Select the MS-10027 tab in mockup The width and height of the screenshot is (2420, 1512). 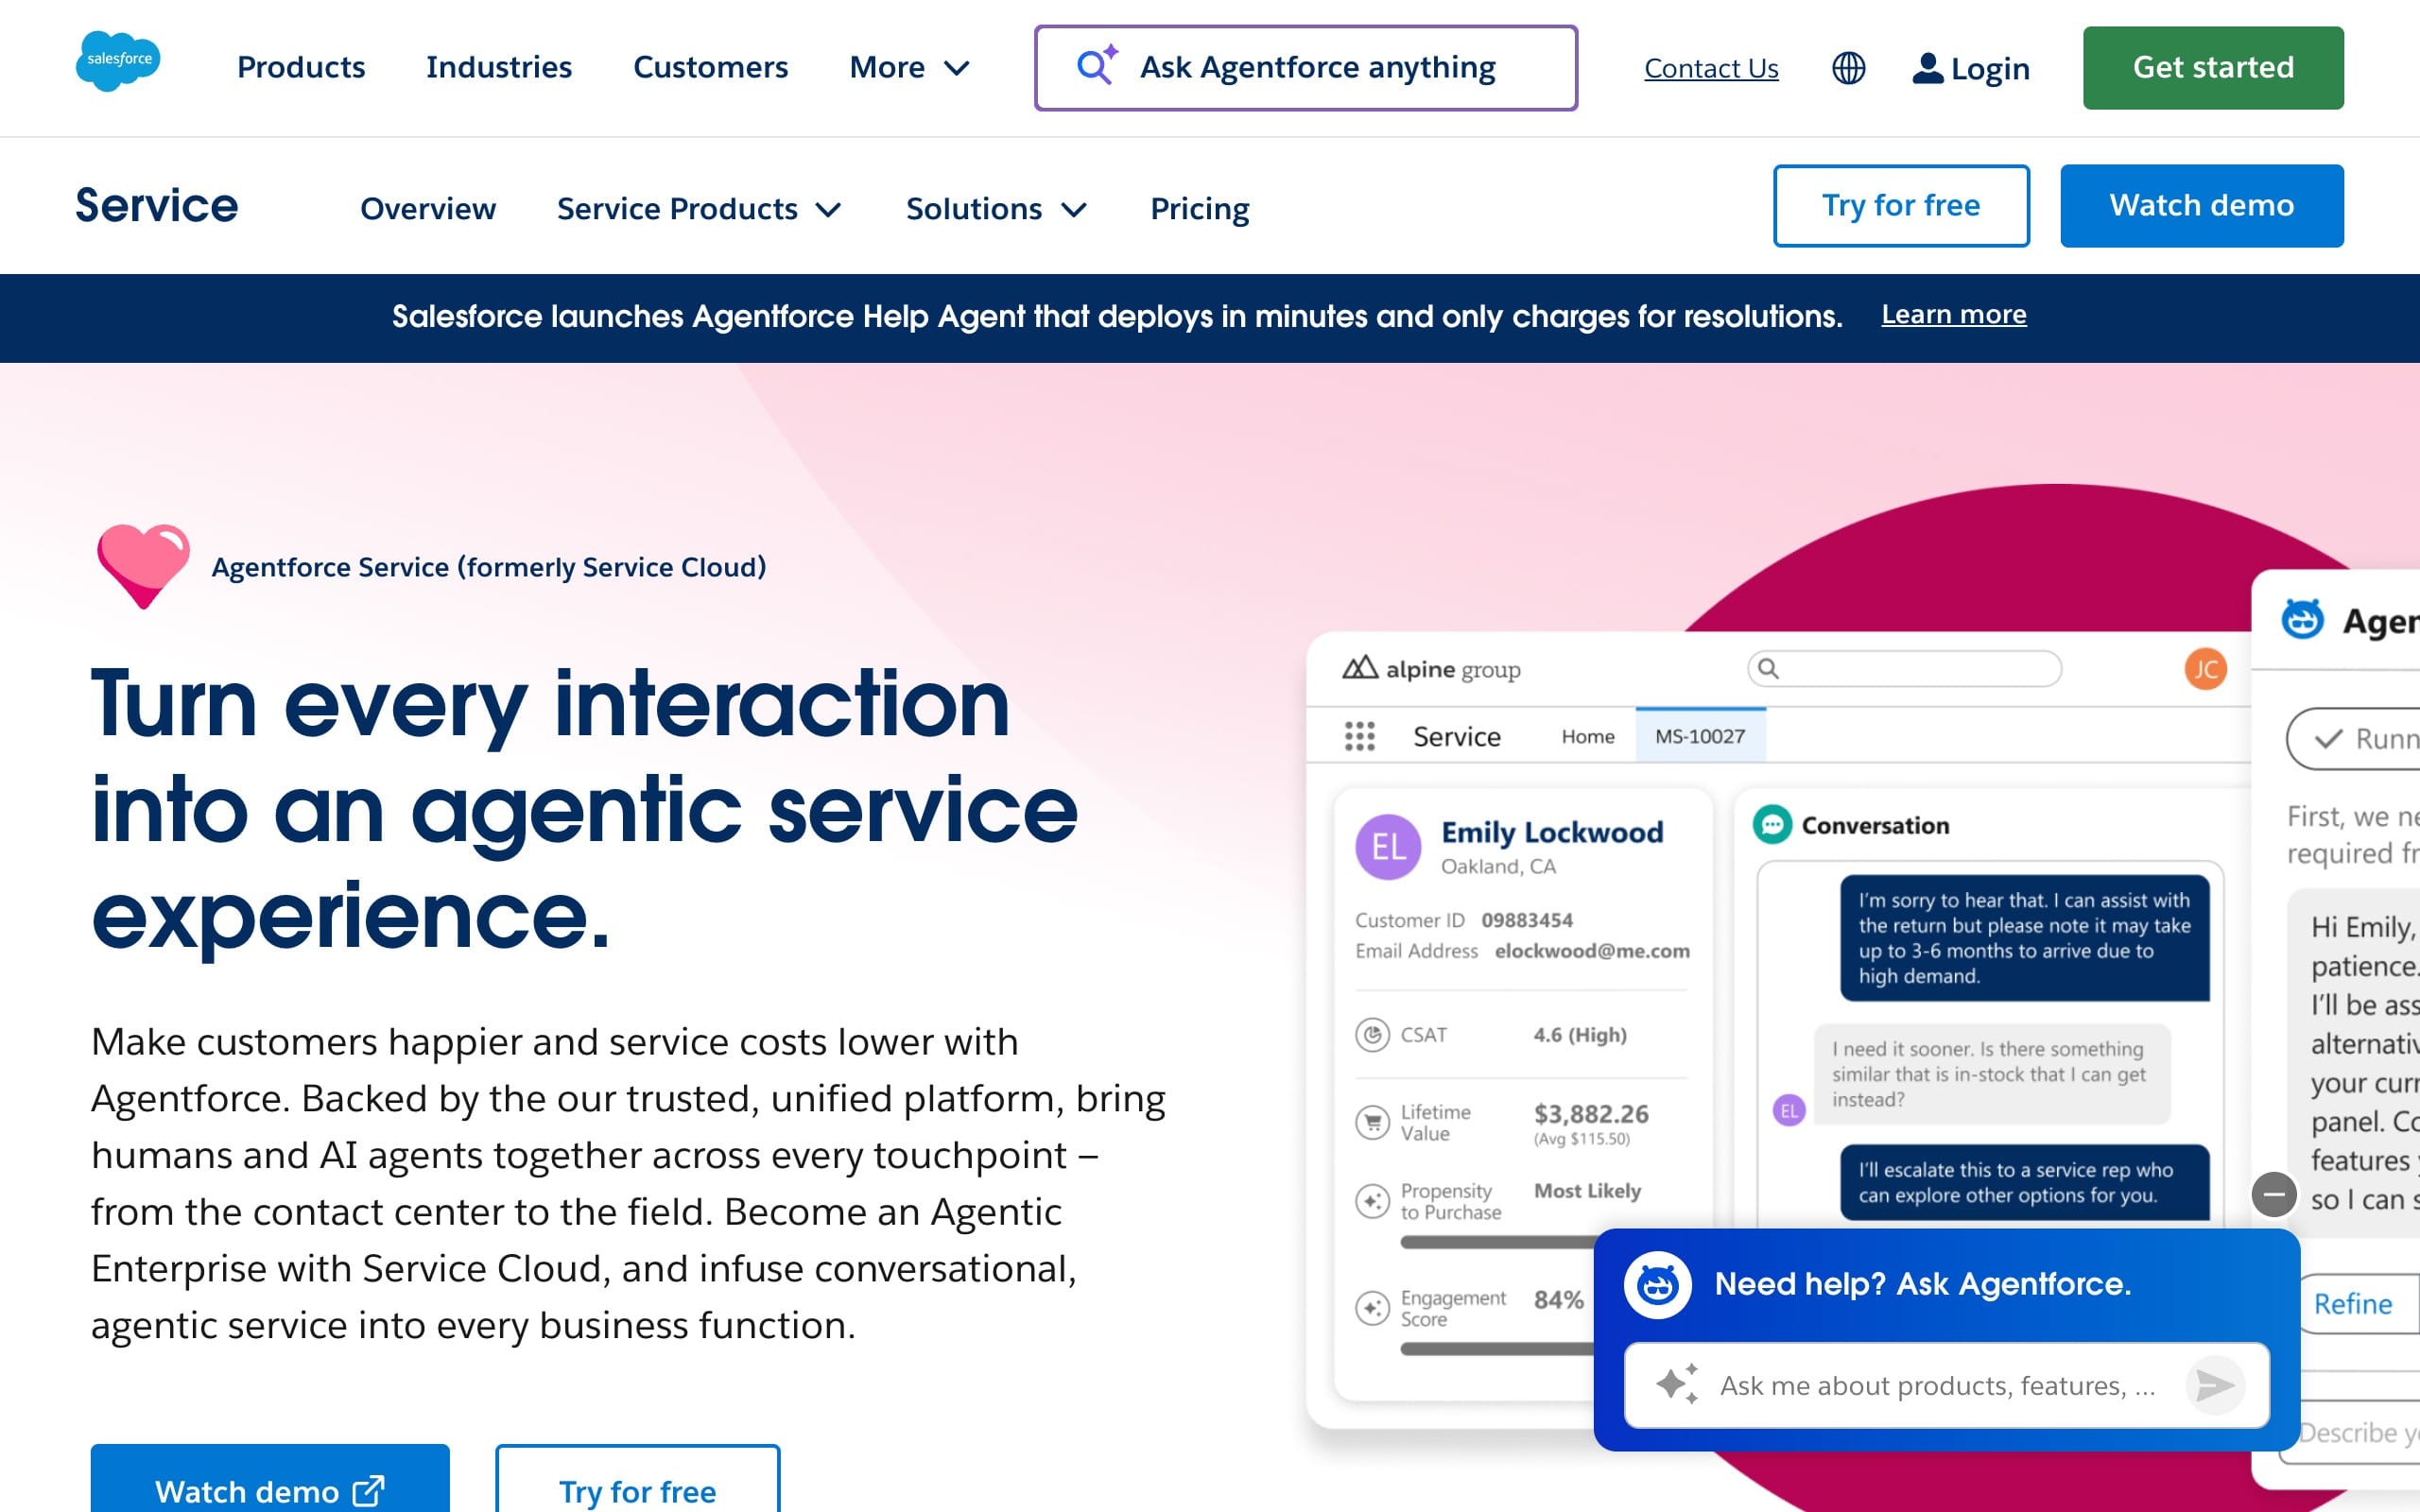tap(1700, 736)
